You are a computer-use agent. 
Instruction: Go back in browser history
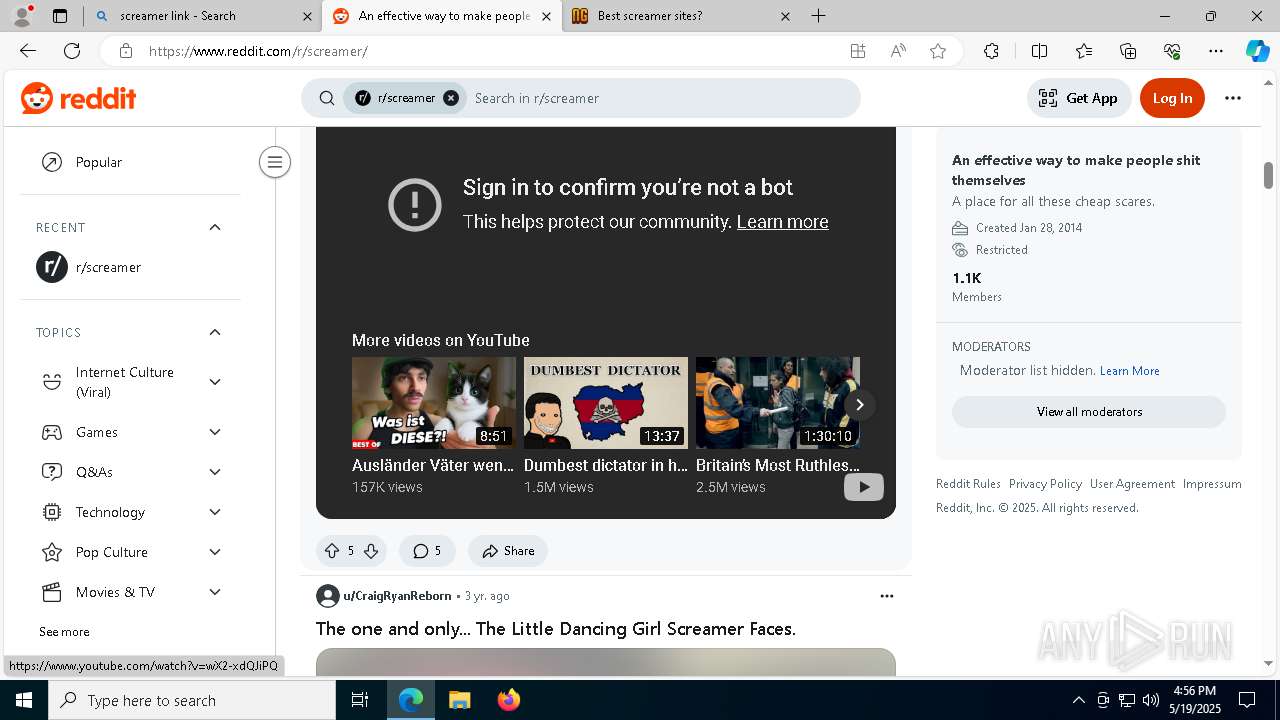(x=28, y=51)
